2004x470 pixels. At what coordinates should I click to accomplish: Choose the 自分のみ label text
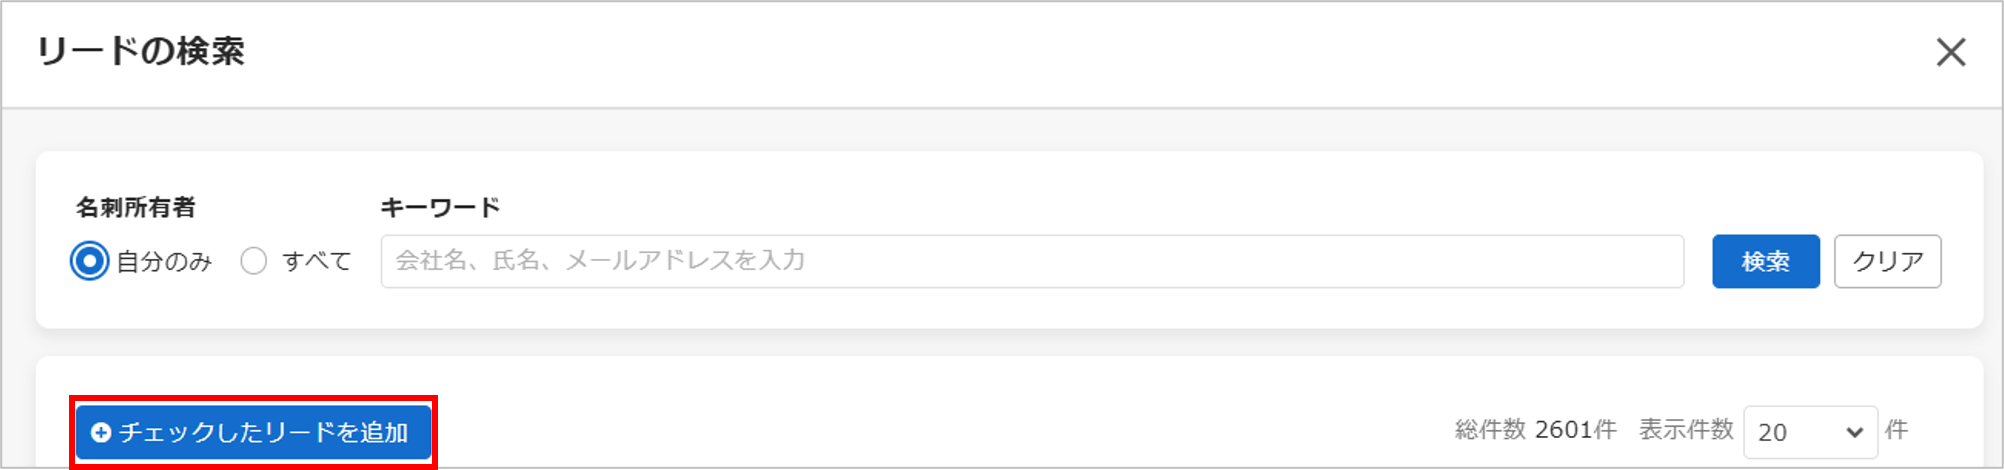click(165, 261)
